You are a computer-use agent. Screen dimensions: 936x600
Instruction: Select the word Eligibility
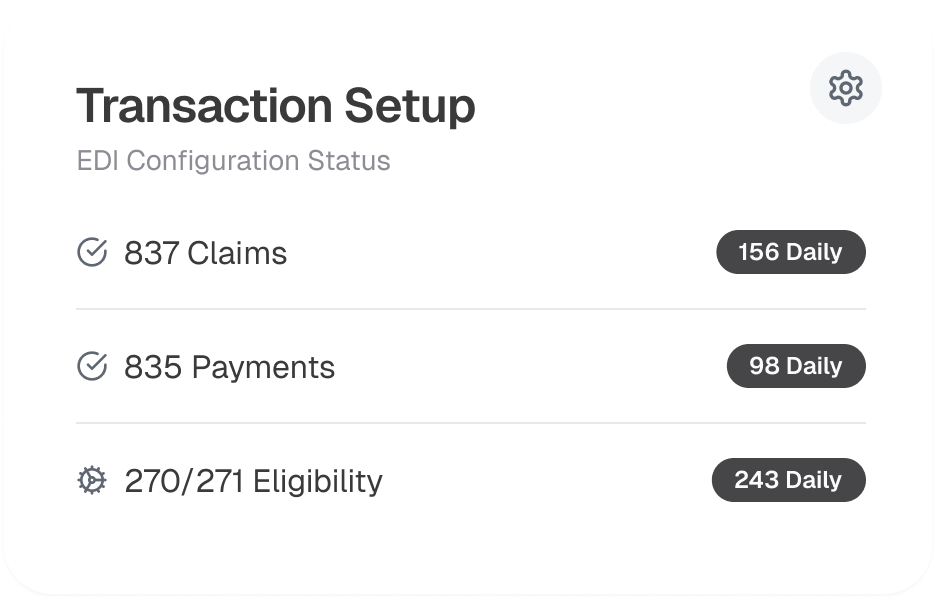click(317, 481)
